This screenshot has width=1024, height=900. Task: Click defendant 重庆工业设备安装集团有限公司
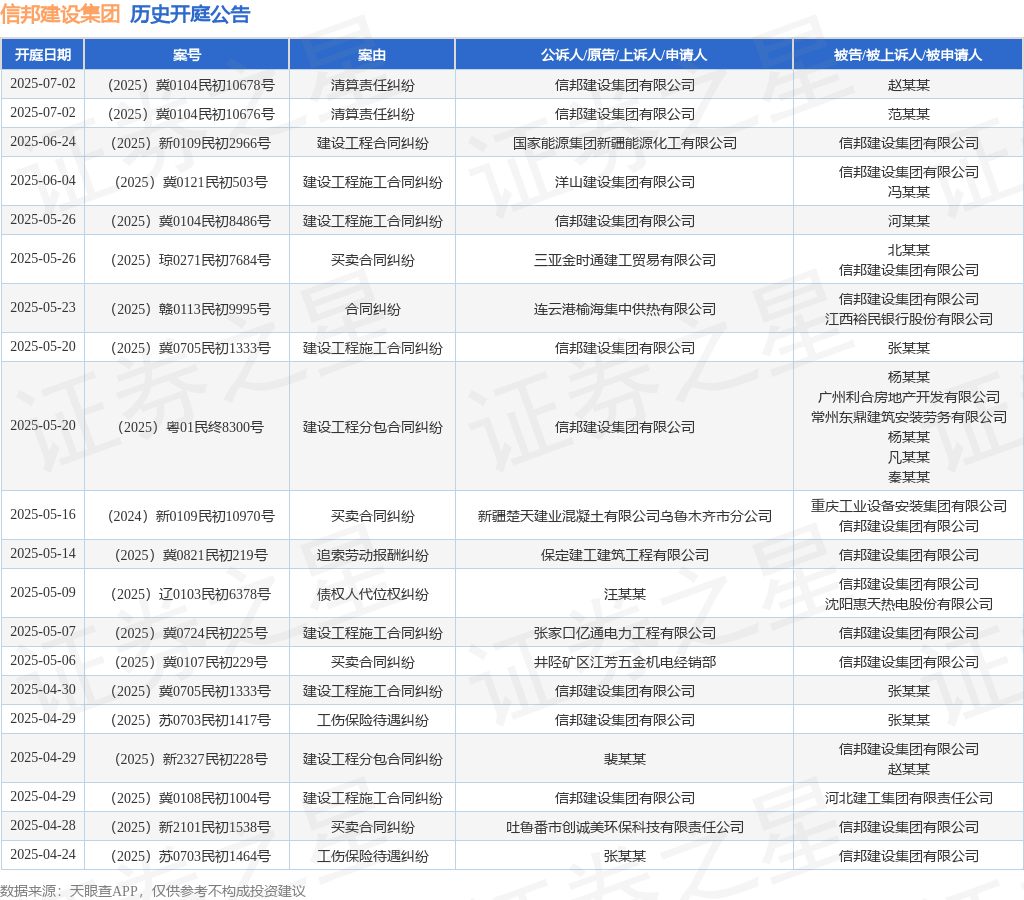coord(908,506)
